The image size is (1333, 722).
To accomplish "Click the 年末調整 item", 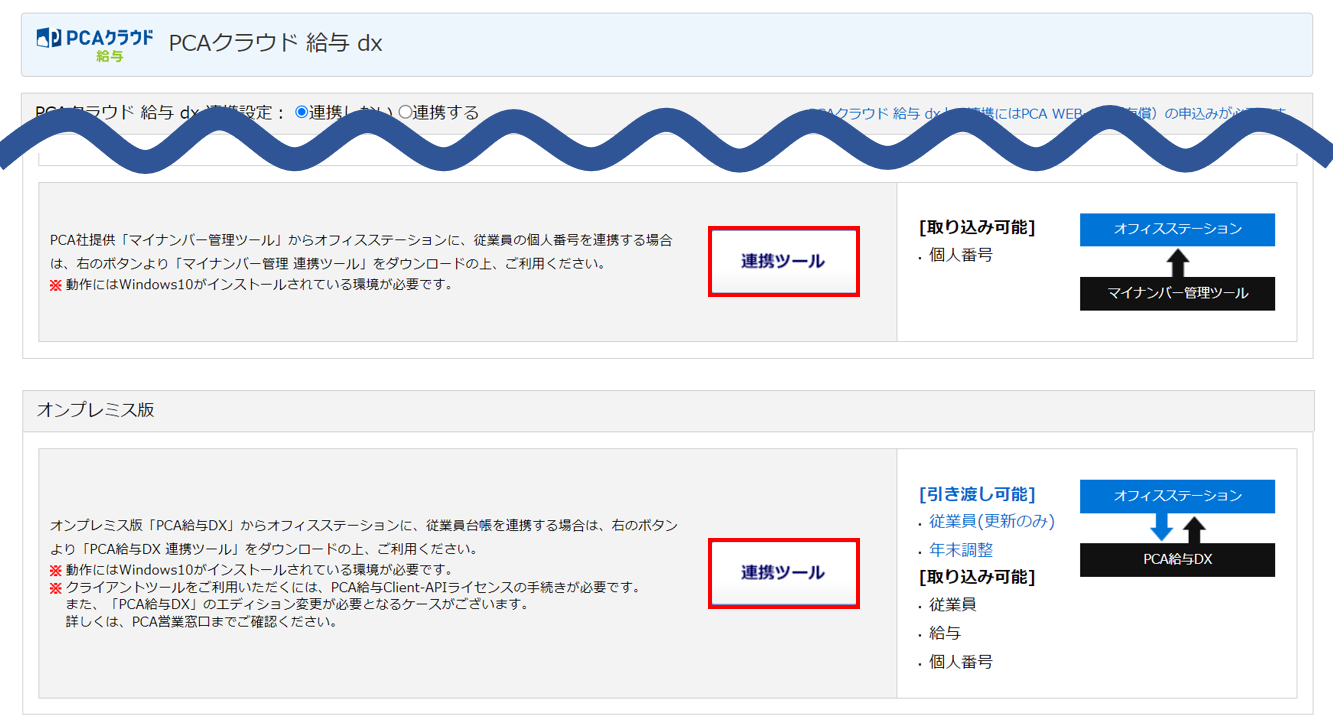I will click(x=961, y=550).
